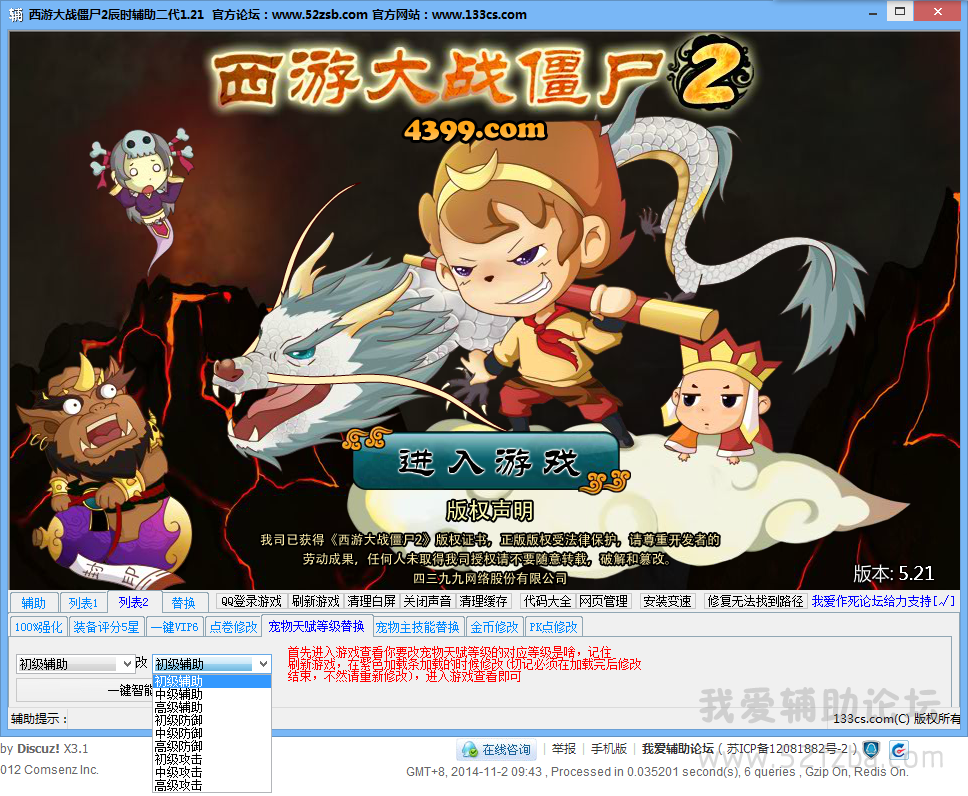Image resolution: width=968 pixels, height=796 pixels.
Task: Click the 刷新游戏 refresh button
Action: (315, 601)
